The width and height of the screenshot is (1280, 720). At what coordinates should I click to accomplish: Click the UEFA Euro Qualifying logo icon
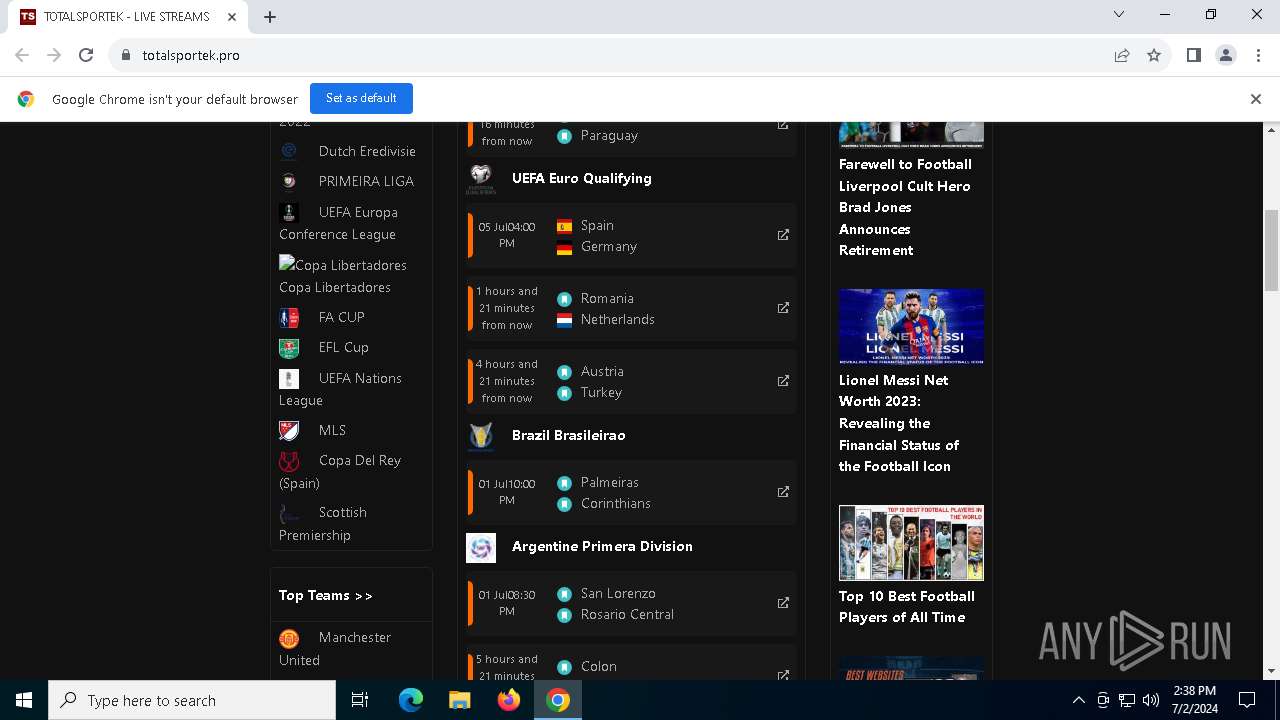tap(481, 179)
